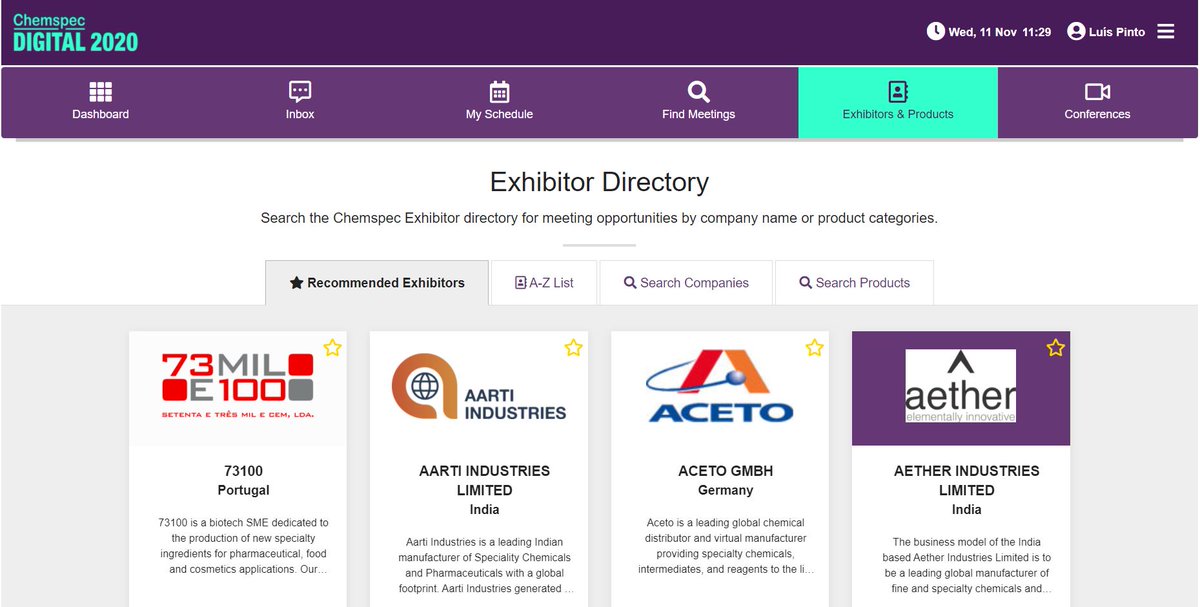Open the Aceto logo thumbnail
This screenshot has width=1200, height=607.
(x=720, y=386)
